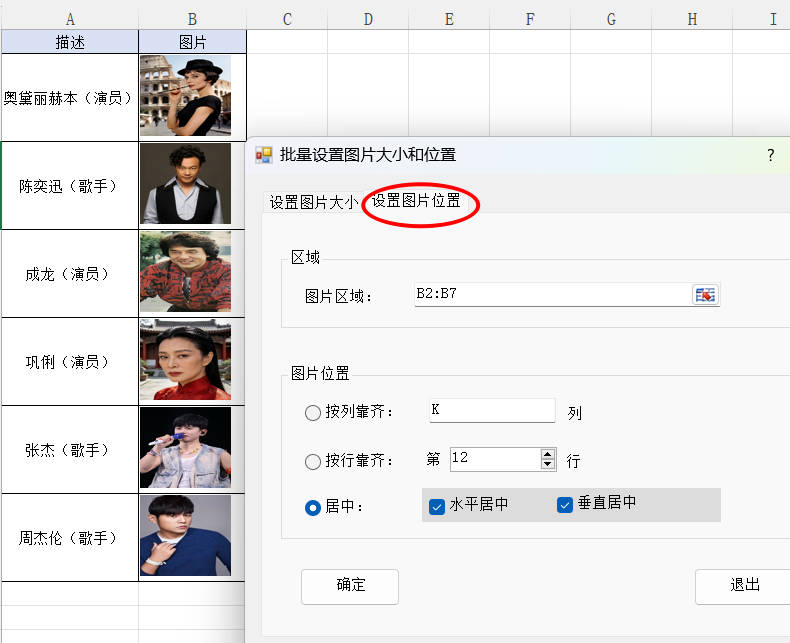
Task: Select the 居中 radio button
Action: pos(313,507)
